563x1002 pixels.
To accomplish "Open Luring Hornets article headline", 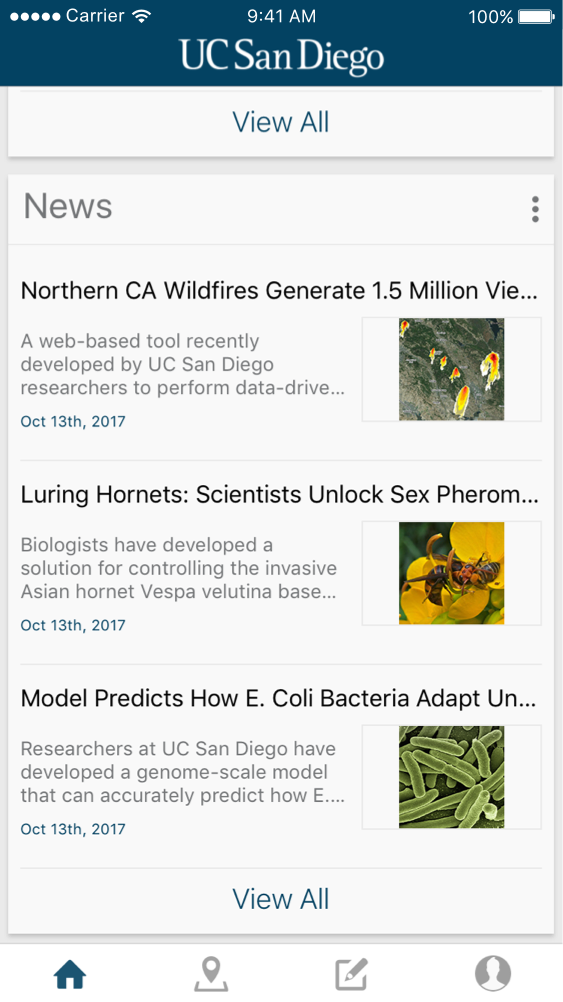I will point(279,495).
